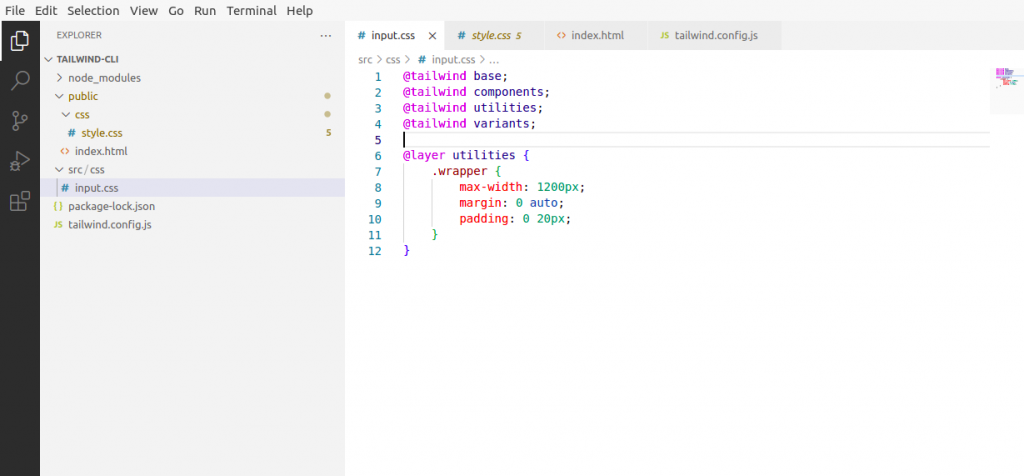Open the Source Control view
This screenshot has height=476, width=1024.
[20, 121]
